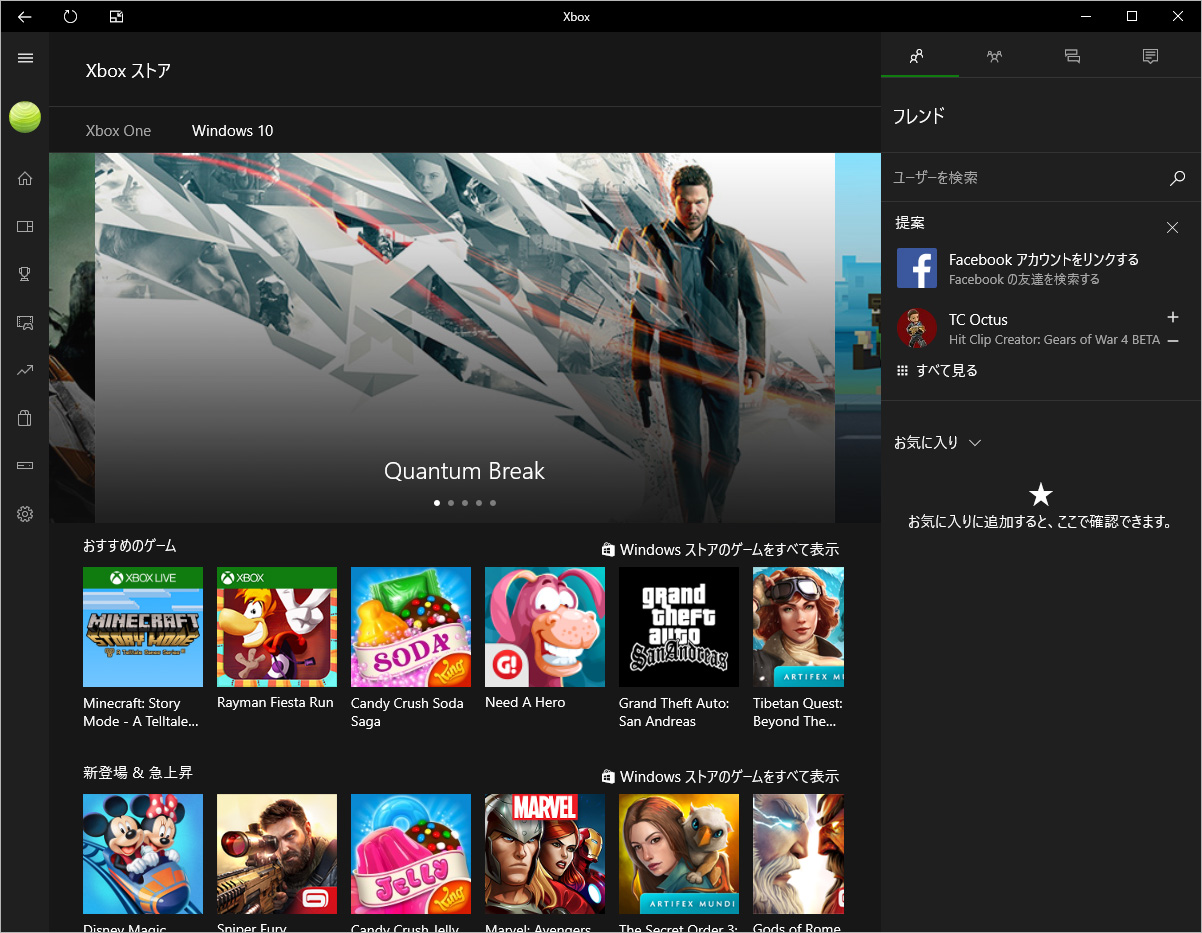The image size is (1202, 933).
Task: Open the Disney Magic game tile
Action: (x=143, y=862)
